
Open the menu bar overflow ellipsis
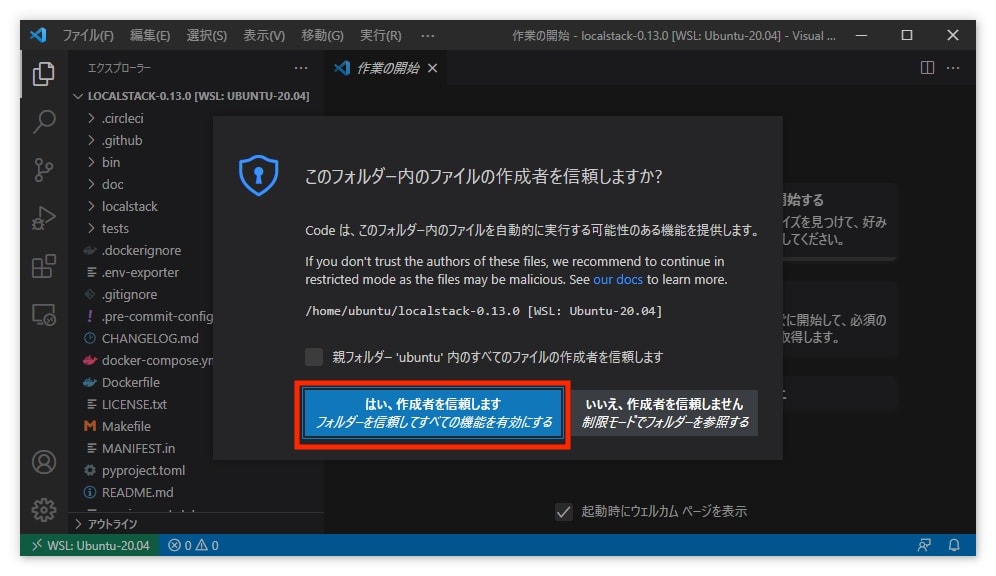(428, 36)
